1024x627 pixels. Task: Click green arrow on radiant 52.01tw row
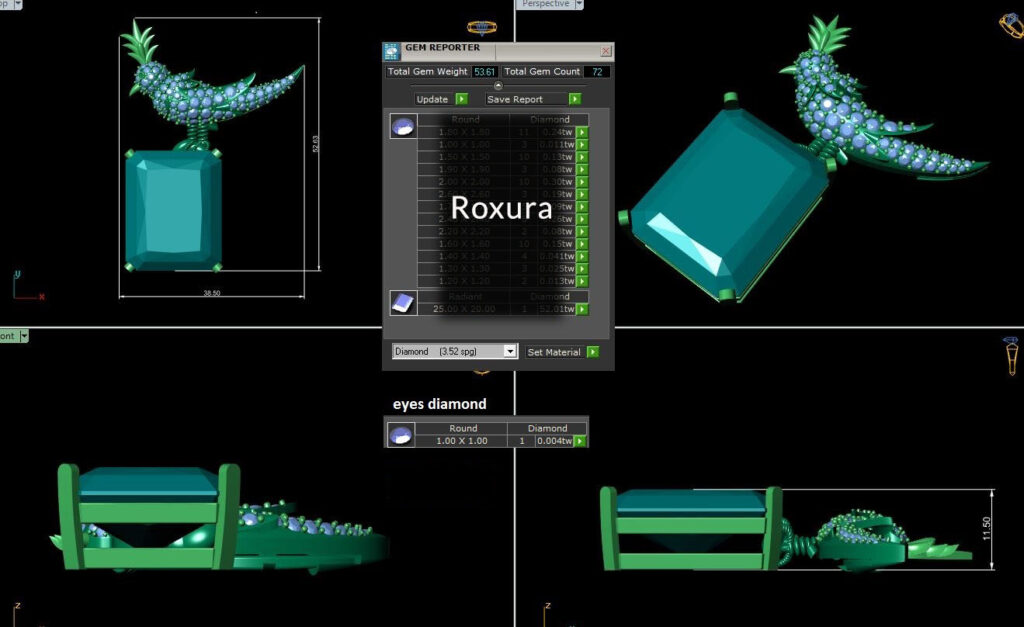click(x=582, y=309)
